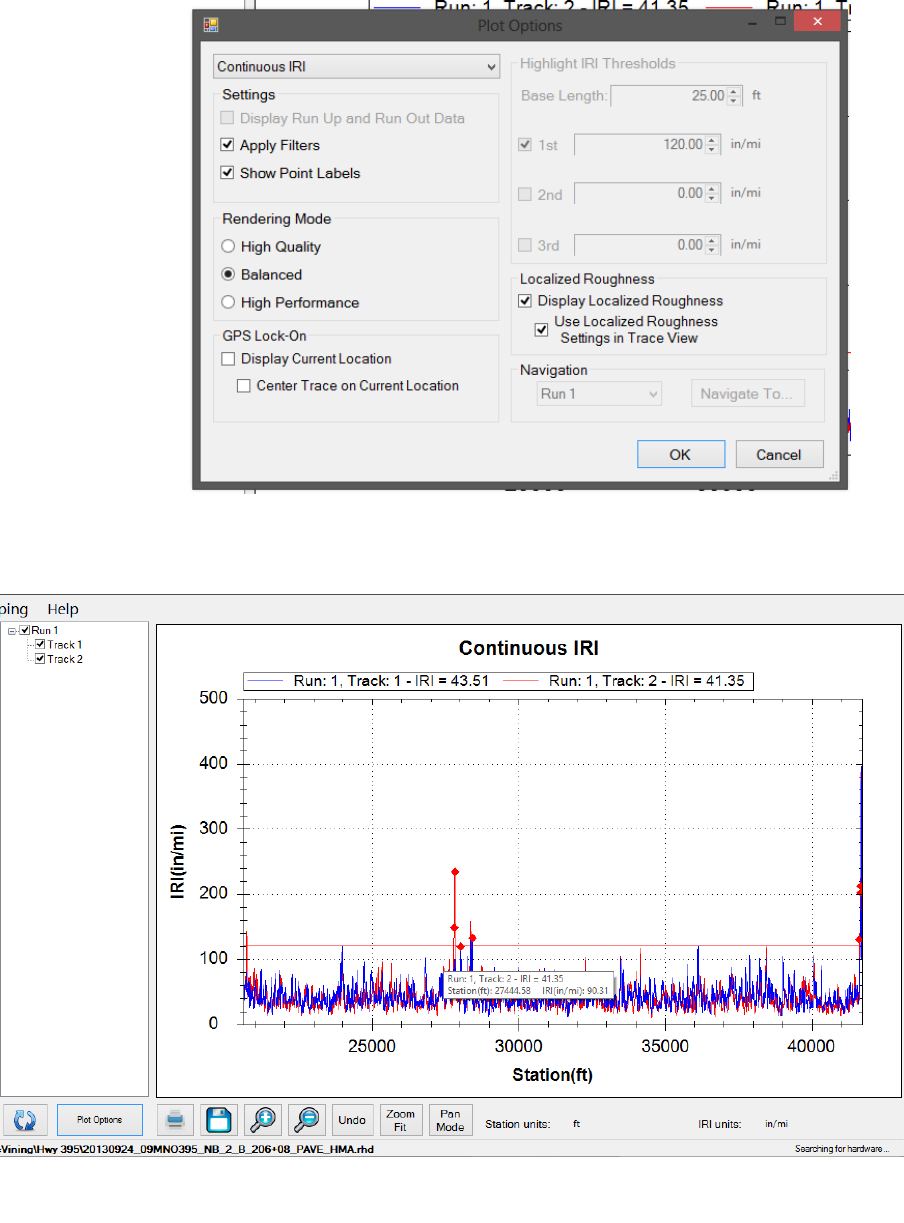This screenshot has width=904, height=1223.
Task: Click the red peak marker near 235 IRI
Action: point(455,872)
